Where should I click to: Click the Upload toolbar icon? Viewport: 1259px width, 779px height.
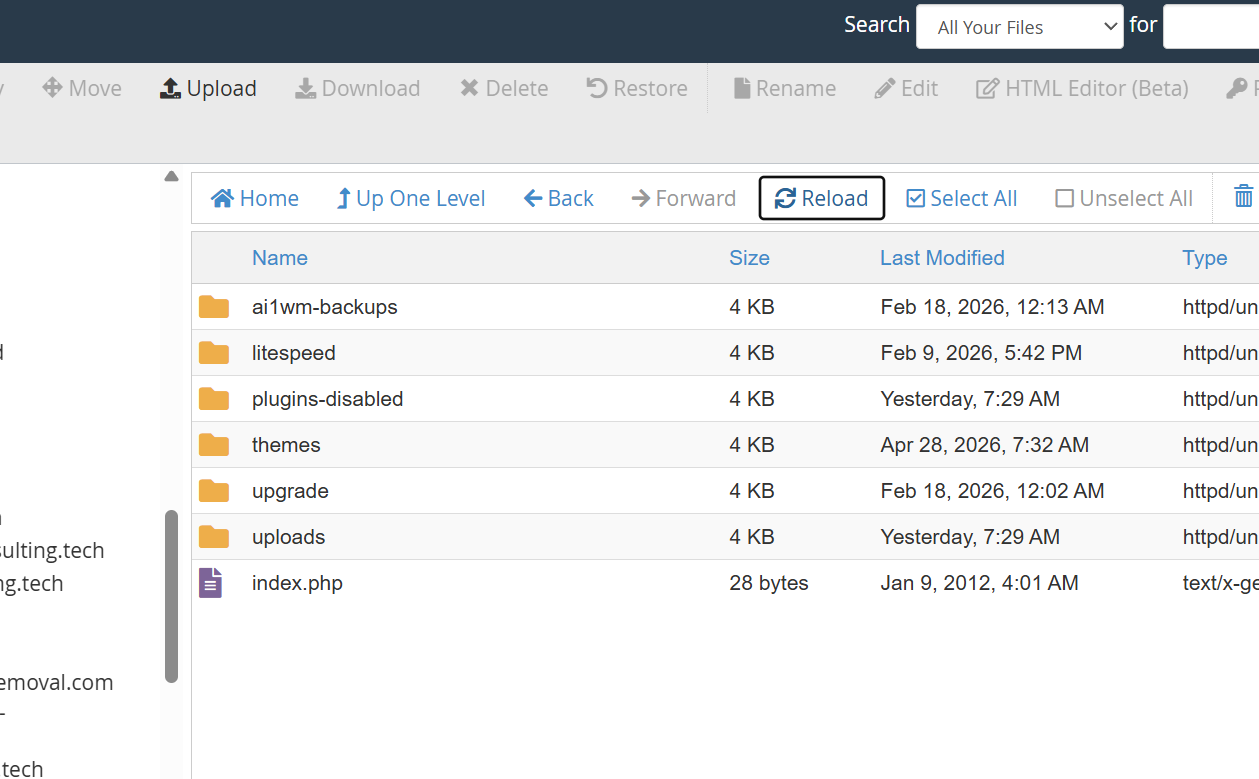170,88
